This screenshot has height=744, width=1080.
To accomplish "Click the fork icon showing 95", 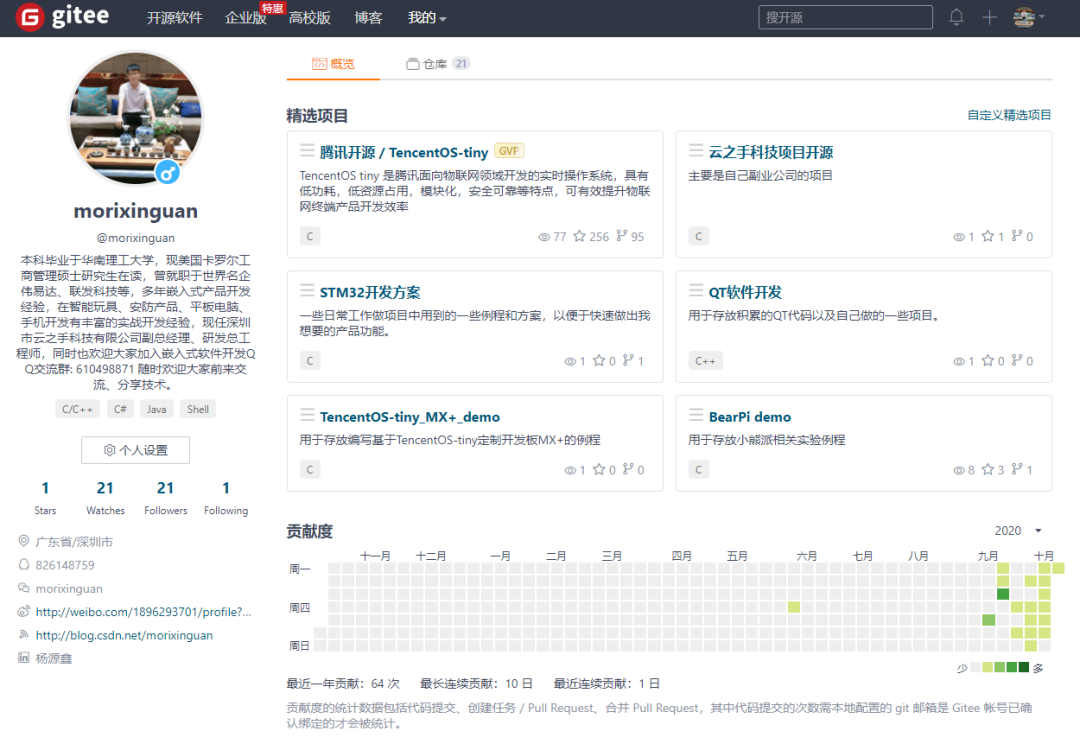I will [622, 236].
